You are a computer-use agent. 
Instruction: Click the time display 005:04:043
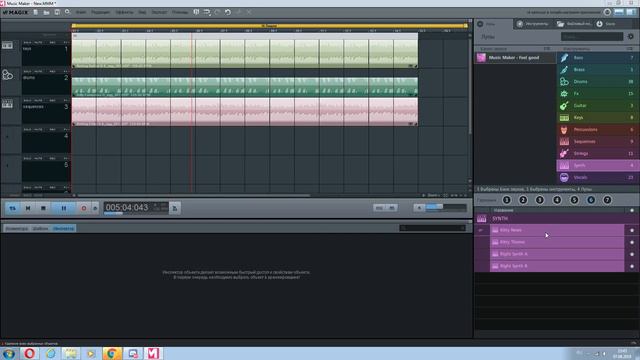[127, 208]
